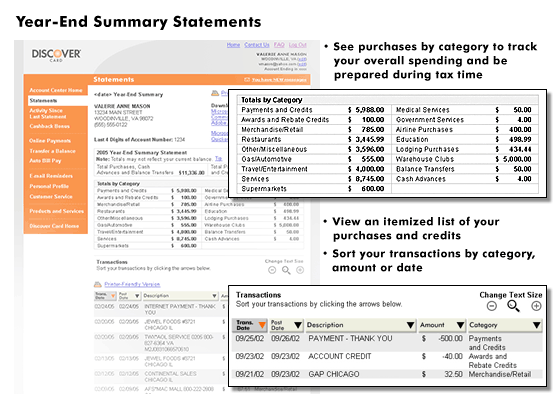The width and height of the screenshot is (553, 394).
Task: Click small plus text-size icon in statement page
Action: pos(300,270)
